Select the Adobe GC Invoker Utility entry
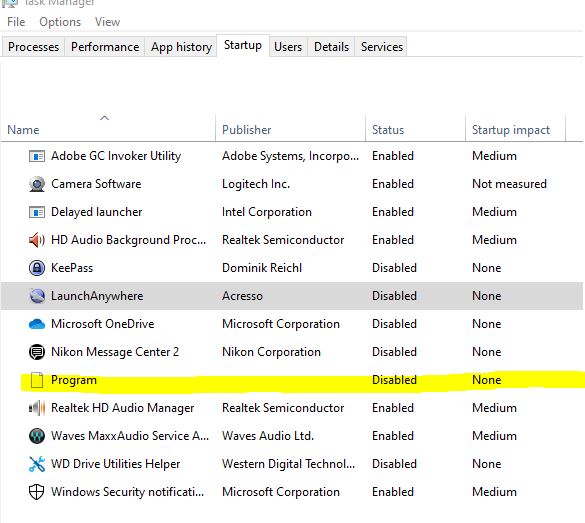Image resolution: width=585 pixels, height=523 pixels. coord(116,156)
